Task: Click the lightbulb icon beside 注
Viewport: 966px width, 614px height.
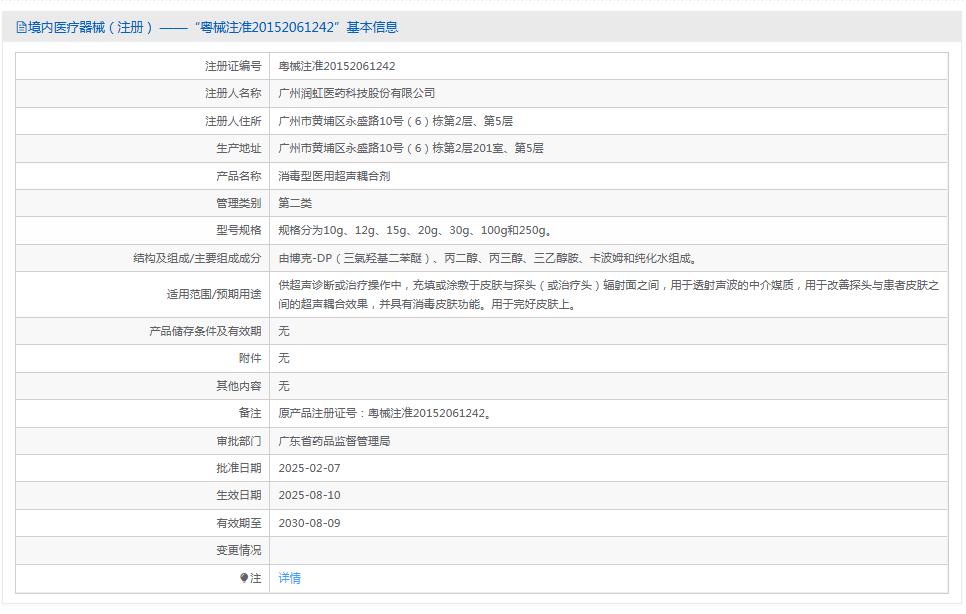Action: pos(244,578)
